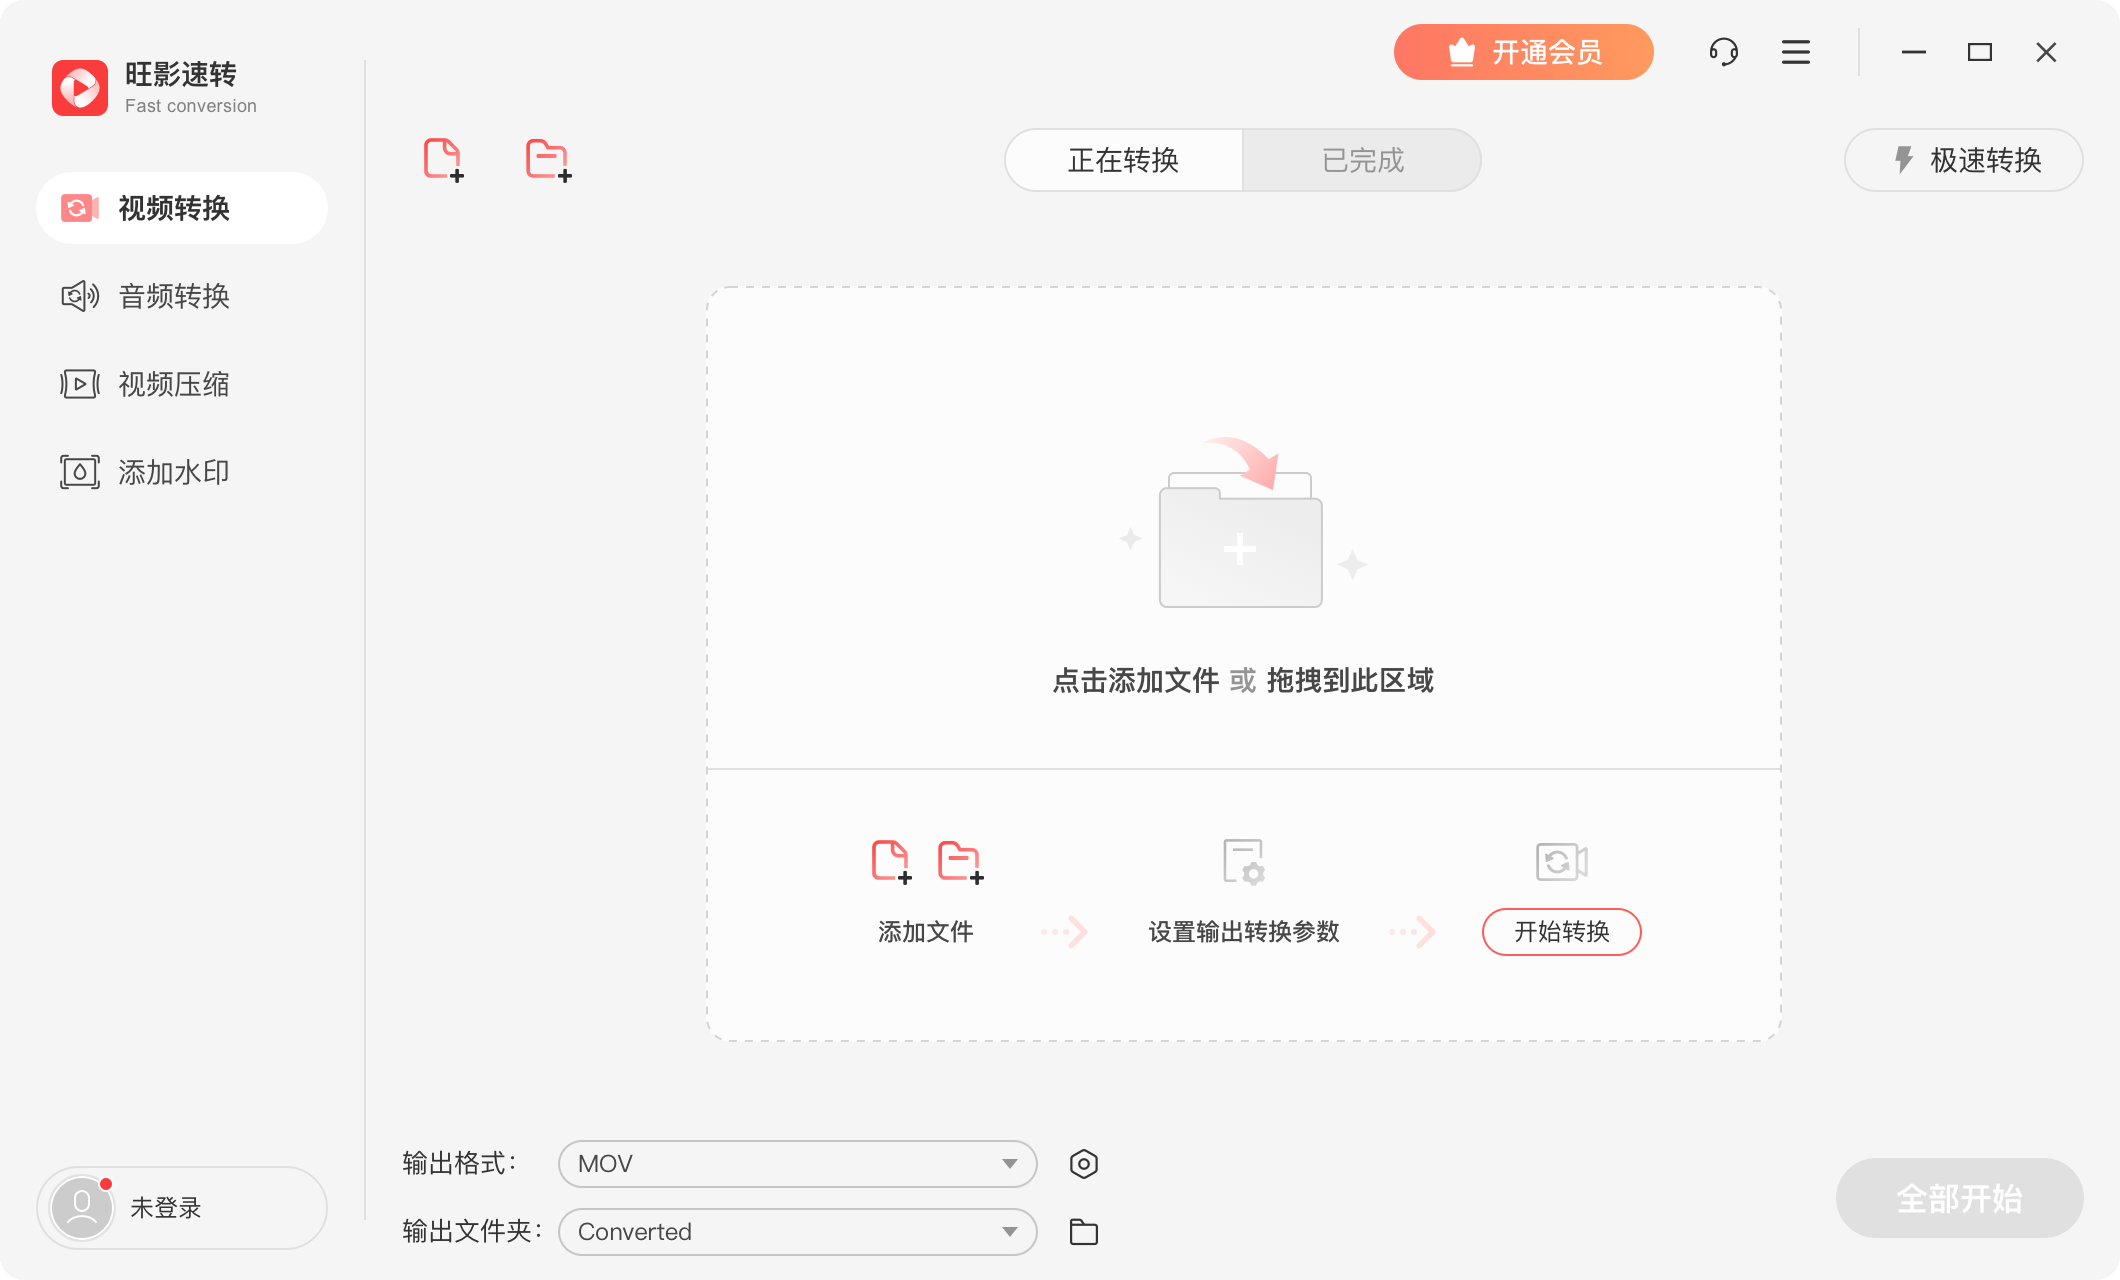Select the 视频转换 sidebar entry

[172, 208]
